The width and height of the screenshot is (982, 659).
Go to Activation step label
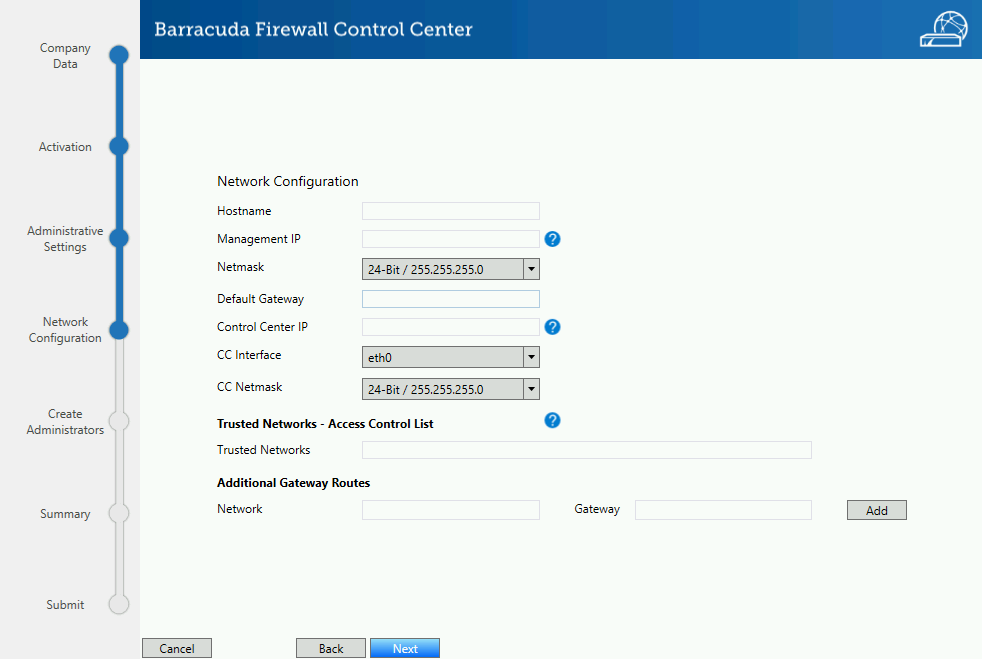[65, 147]
